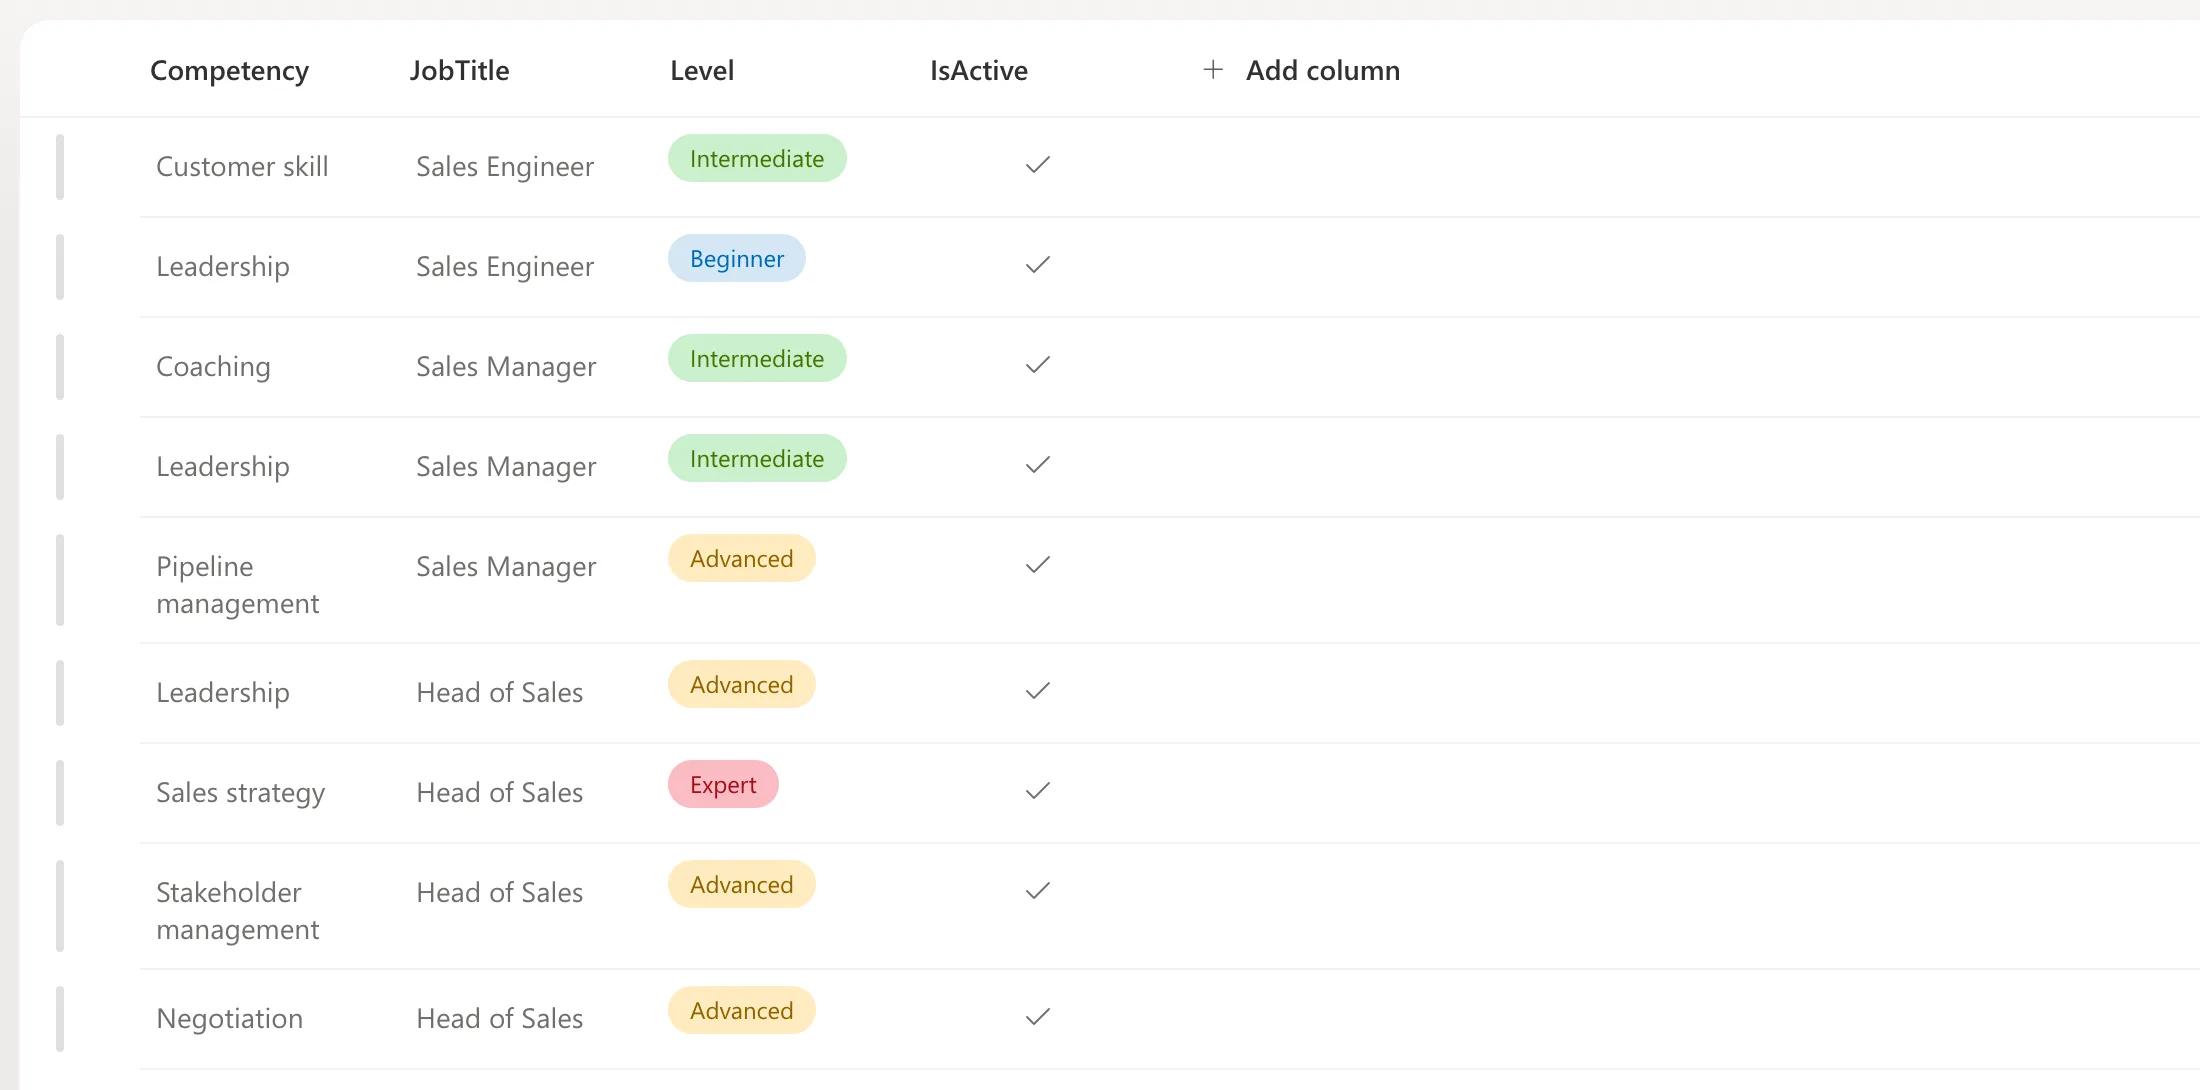2200x1090 pixels.
Task: Select row handle for Customer skill
Action: 60,167
